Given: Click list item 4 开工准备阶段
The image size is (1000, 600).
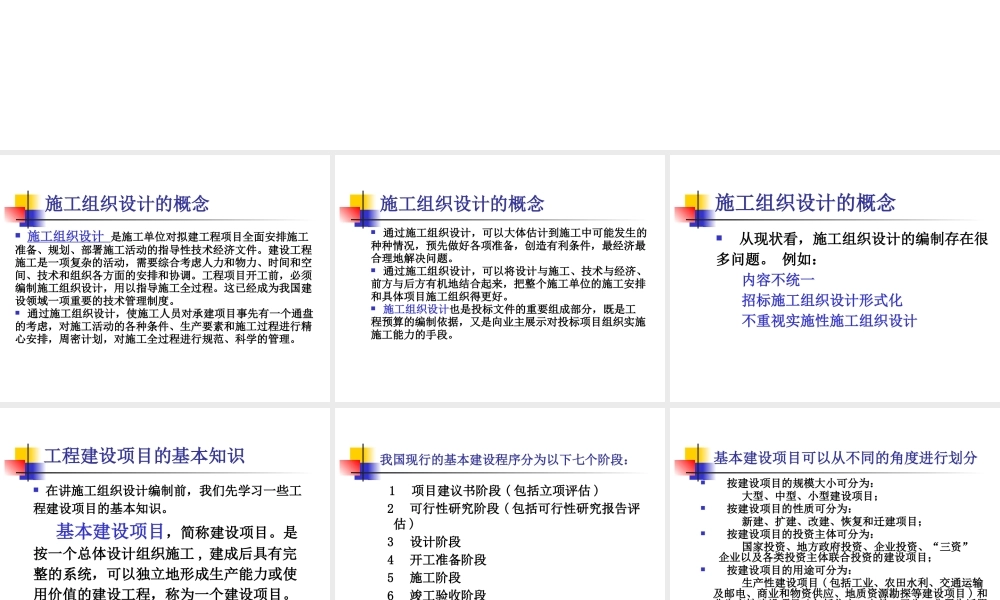Looking at the screenshot, I should pyautogui.click(x=436, y=559).
